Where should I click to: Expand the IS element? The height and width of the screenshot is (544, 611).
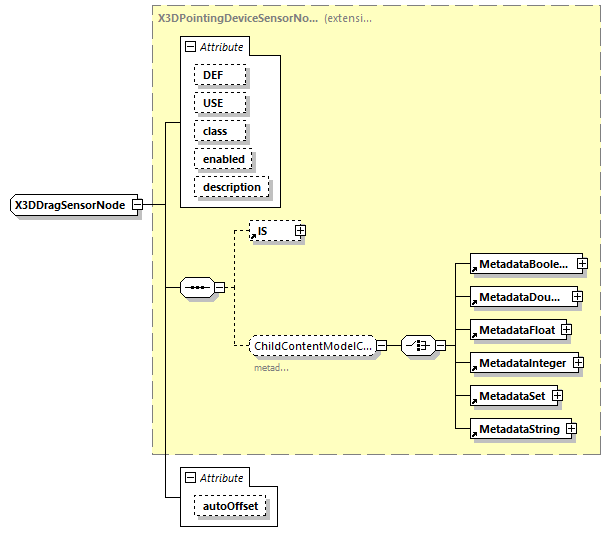(299, 231)
